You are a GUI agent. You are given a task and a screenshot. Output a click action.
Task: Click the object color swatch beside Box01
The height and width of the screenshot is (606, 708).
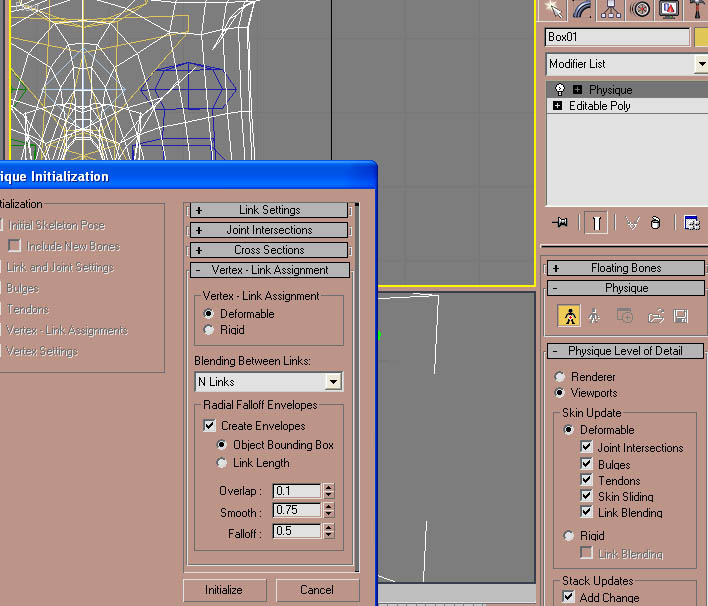701,37
